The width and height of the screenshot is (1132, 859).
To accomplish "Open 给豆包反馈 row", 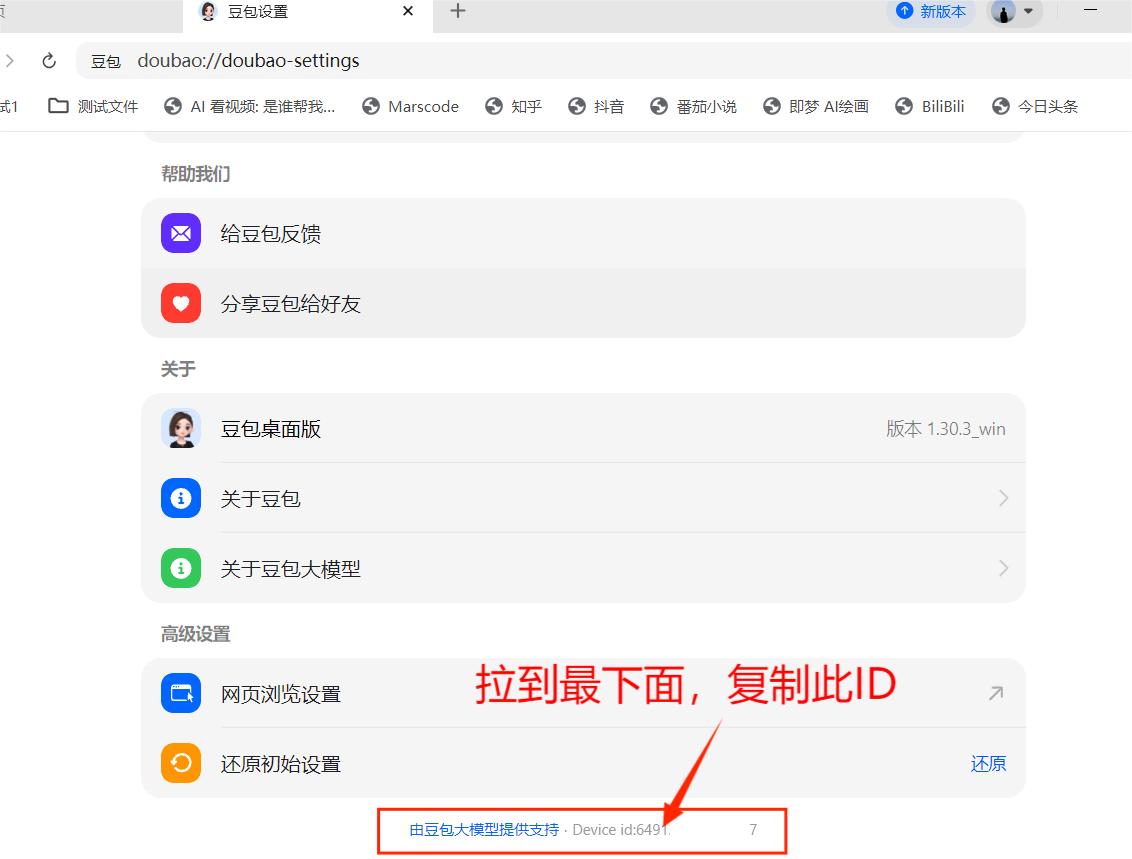I will (x=583, y=233).
